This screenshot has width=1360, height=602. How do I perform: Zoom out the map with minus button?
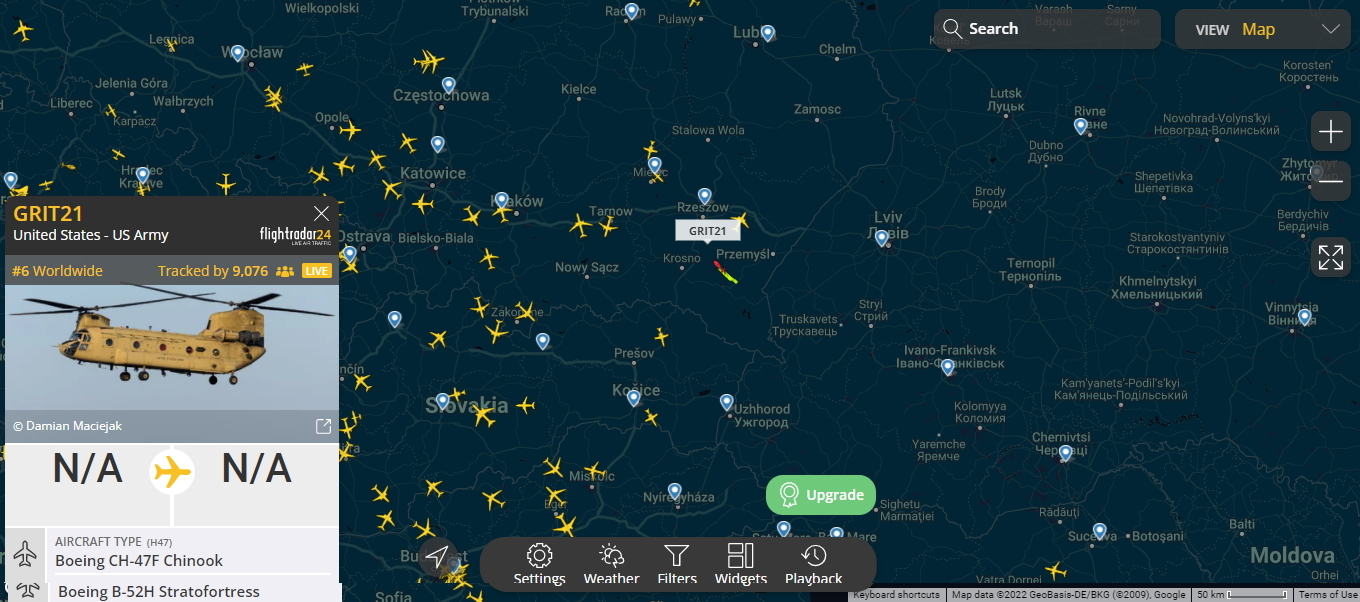pos(1331,181)
